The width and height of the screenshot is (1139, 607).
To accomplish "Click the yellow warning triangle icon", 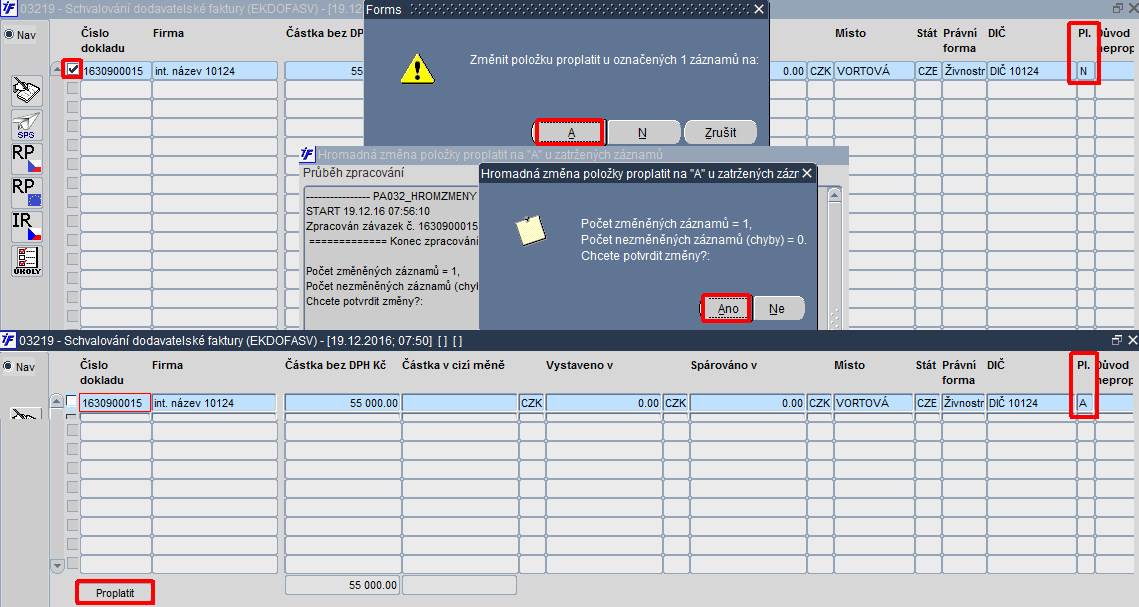I will point(418,70).
